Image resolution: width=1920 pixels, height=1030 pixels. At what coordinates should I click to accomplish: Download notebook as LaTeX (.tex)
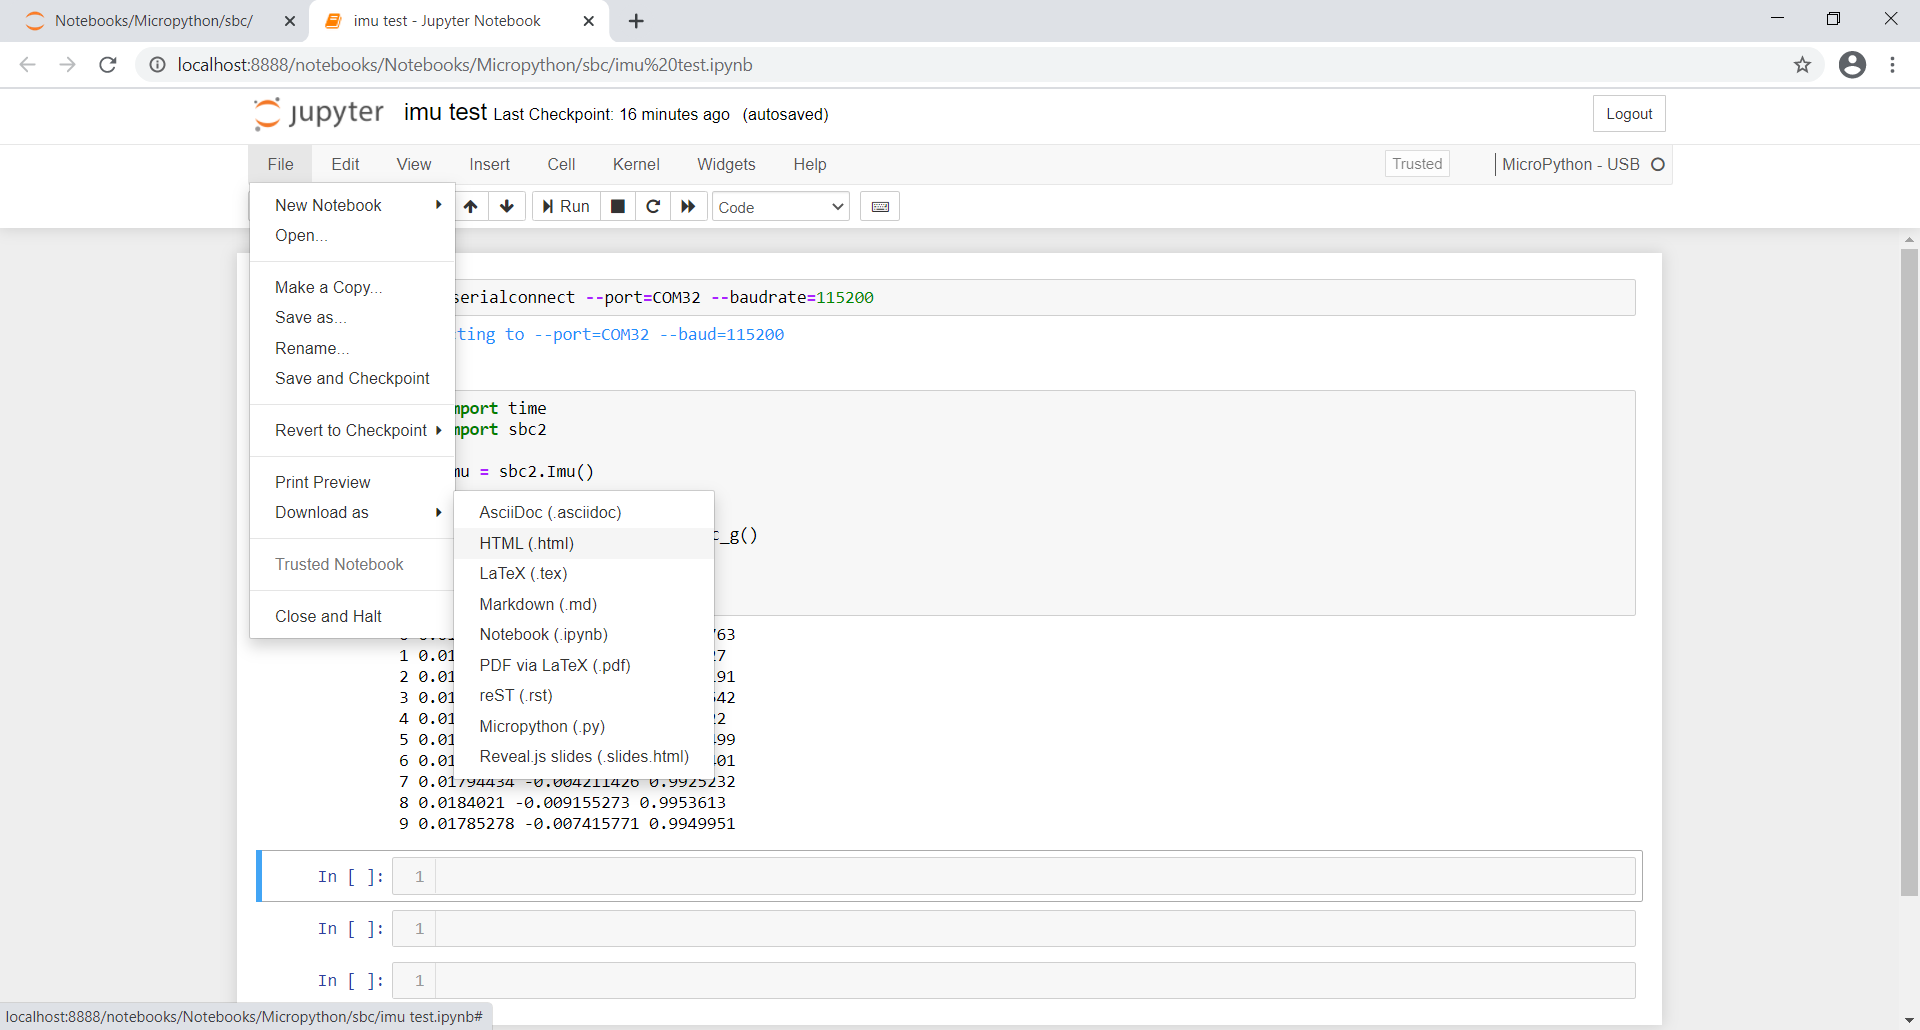click(x=584, y=573)
